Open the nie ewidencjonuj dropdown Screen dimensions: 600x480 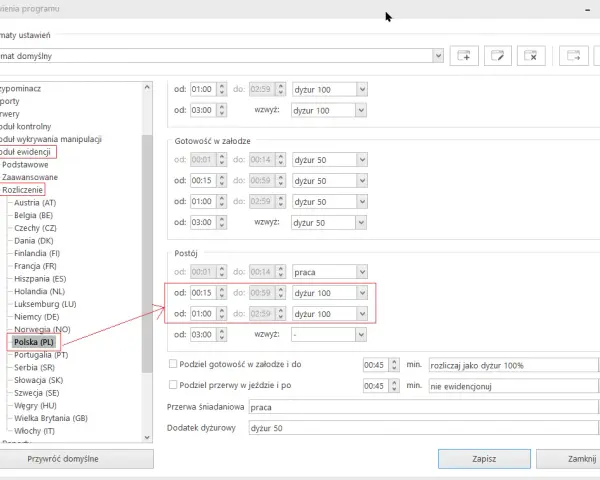tap(514, 386)
